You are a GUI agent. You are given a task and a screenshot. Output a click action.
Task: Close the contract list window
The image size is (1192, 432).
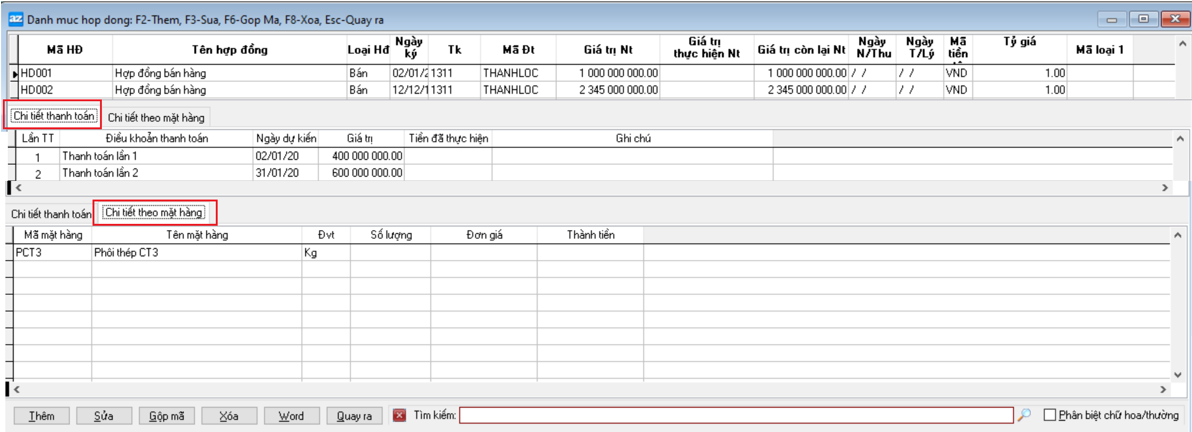tap(1171, 18)
